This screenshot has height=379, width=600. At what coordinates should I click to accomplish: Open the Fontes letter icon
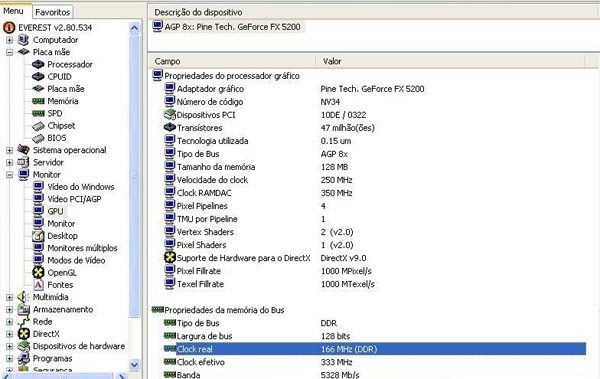(38, 285)
